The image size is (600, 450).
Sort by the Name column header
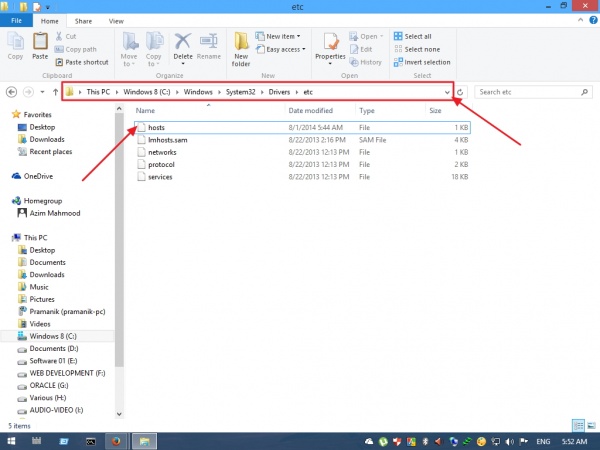pyautogui.click(x=145, y=111)
